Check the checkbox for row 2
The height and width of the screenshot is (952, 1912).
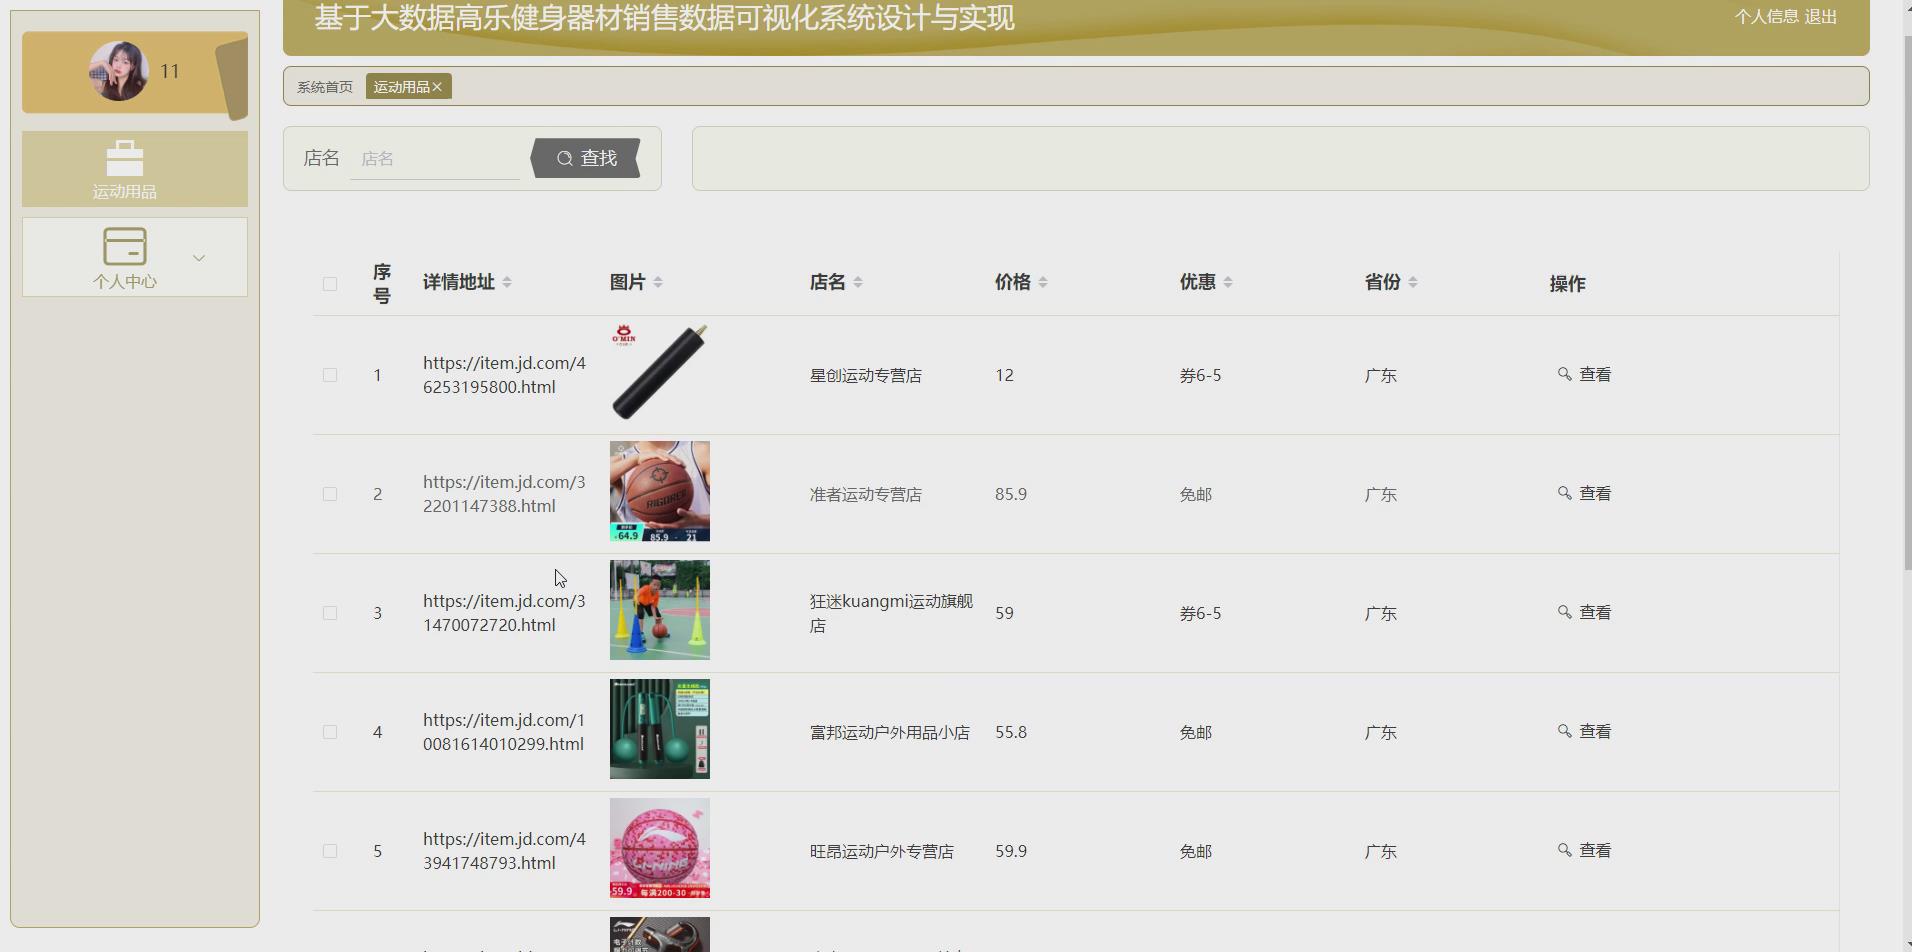pos(330,494)
